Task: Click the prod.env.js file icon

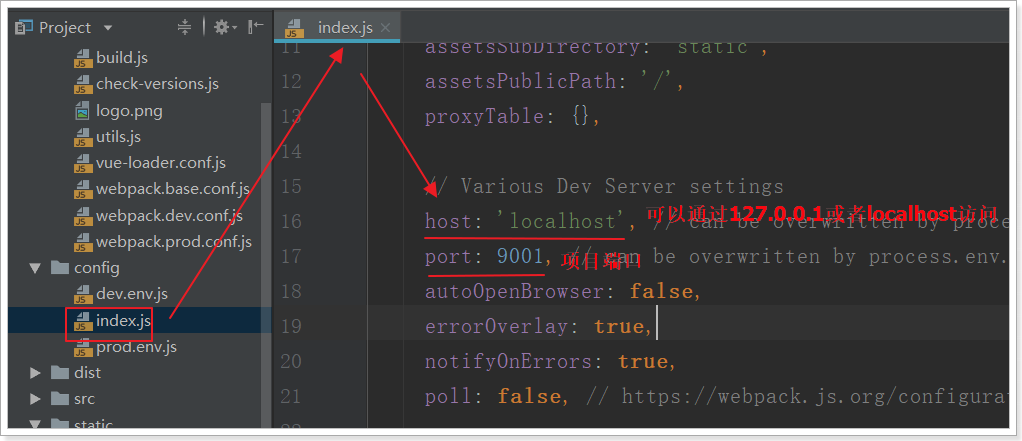Action: [x=83, y=347]
